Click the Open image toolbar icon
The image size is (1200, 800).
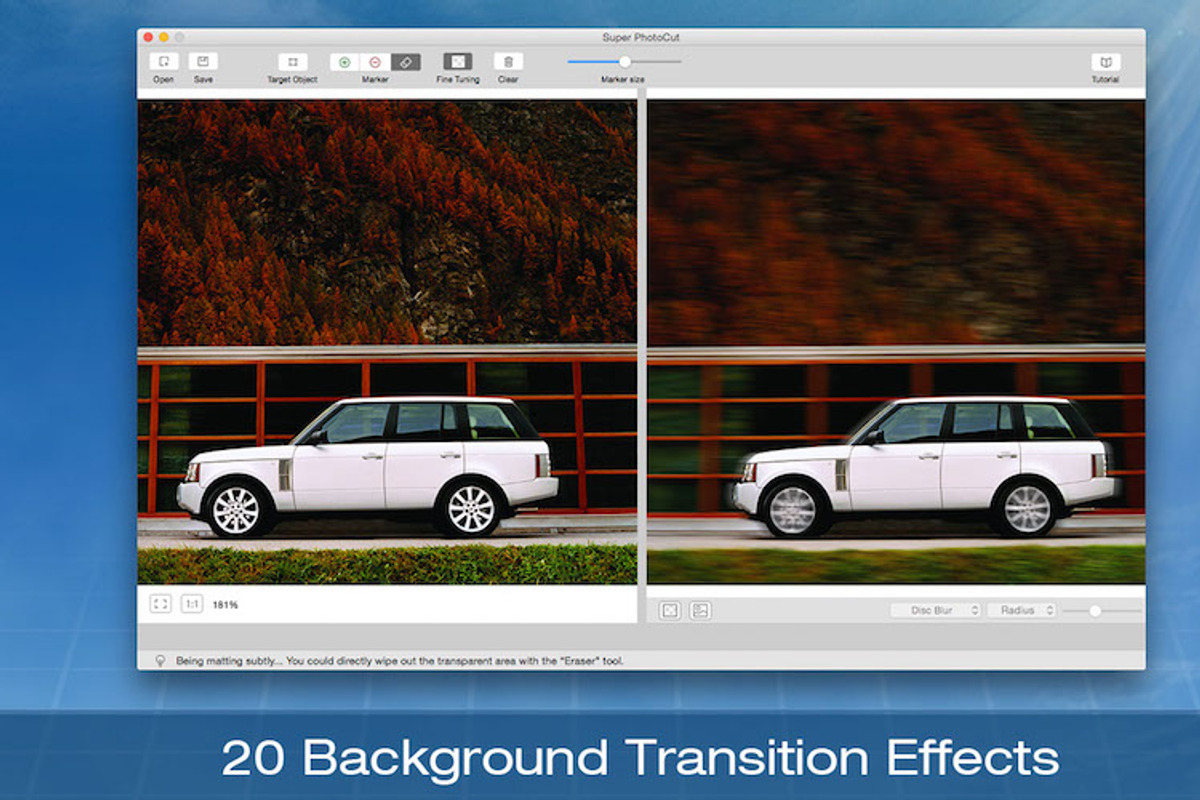click(164, 62)
